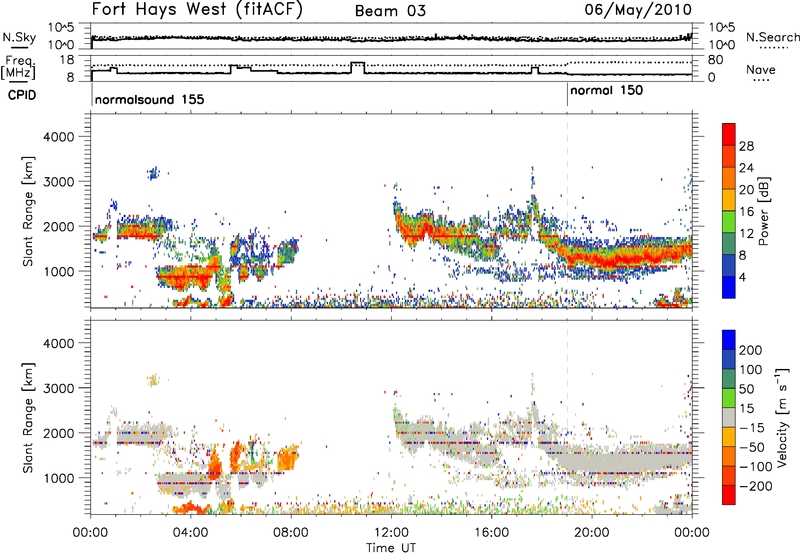Click the "200" tick on Velocity colorbar
This screenshot has height=554, width=800.
tap(751, 350)
